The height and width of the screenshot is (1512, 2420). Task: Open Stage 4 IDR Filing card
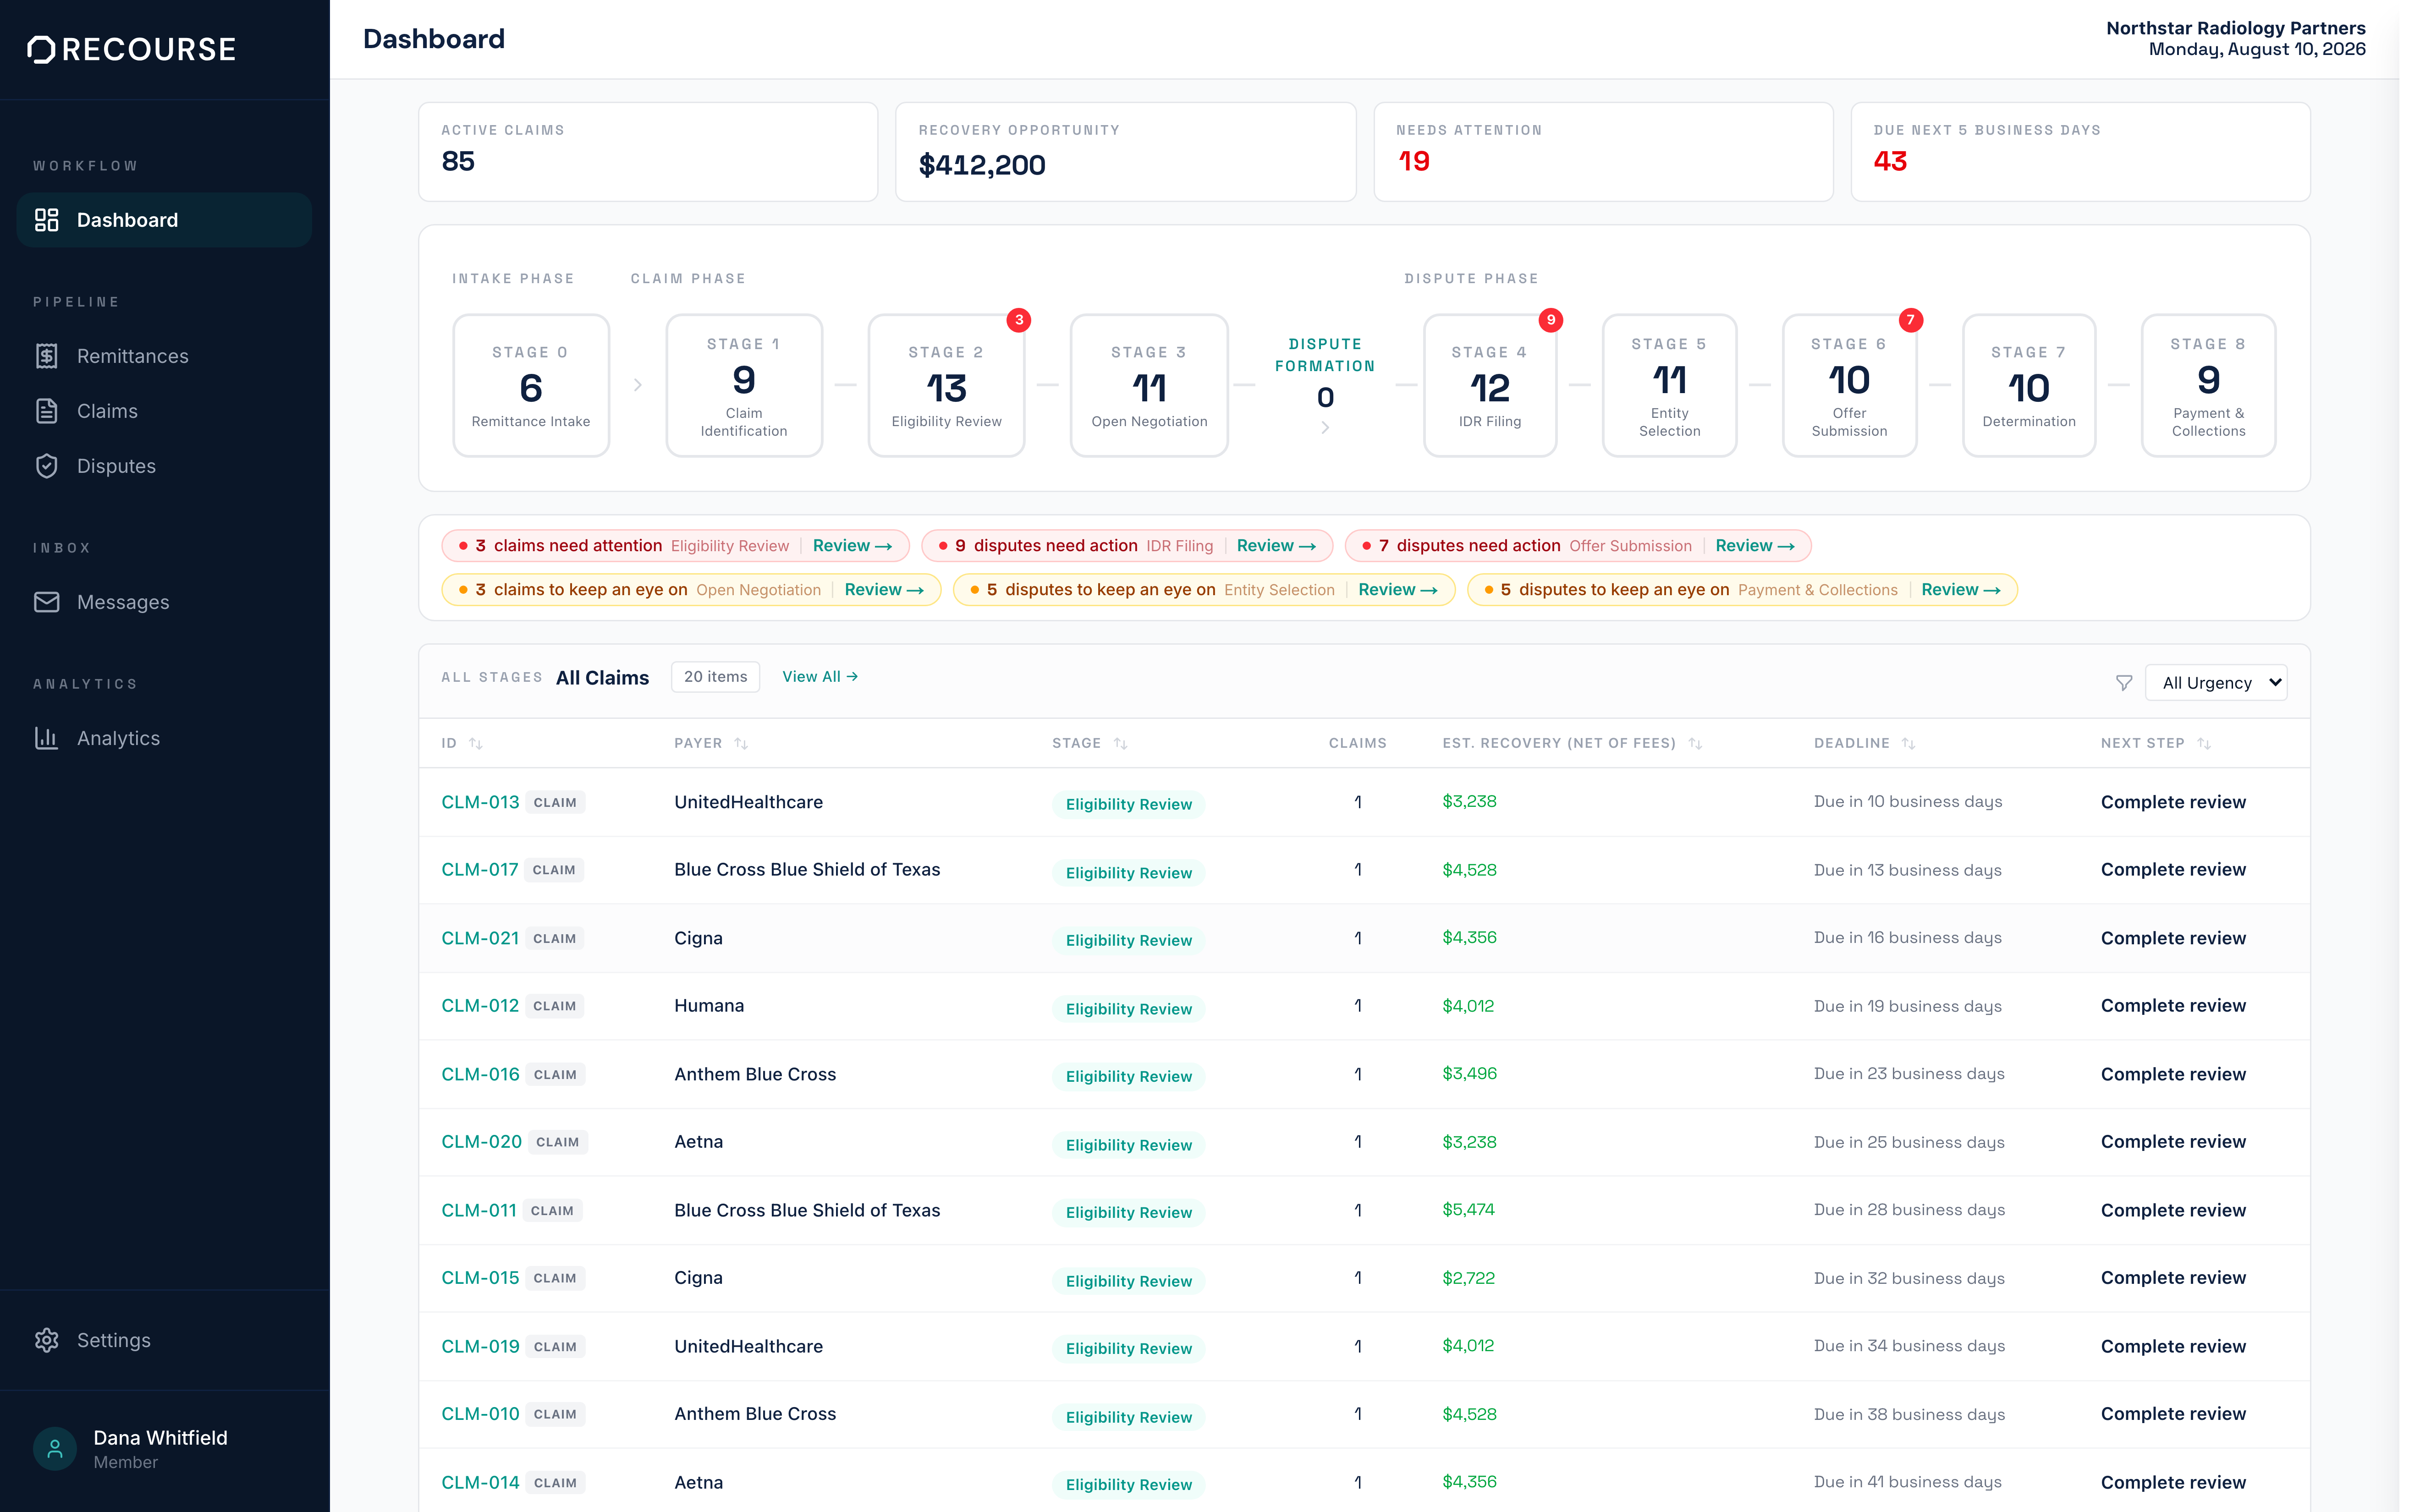[x=1490, y=386]
